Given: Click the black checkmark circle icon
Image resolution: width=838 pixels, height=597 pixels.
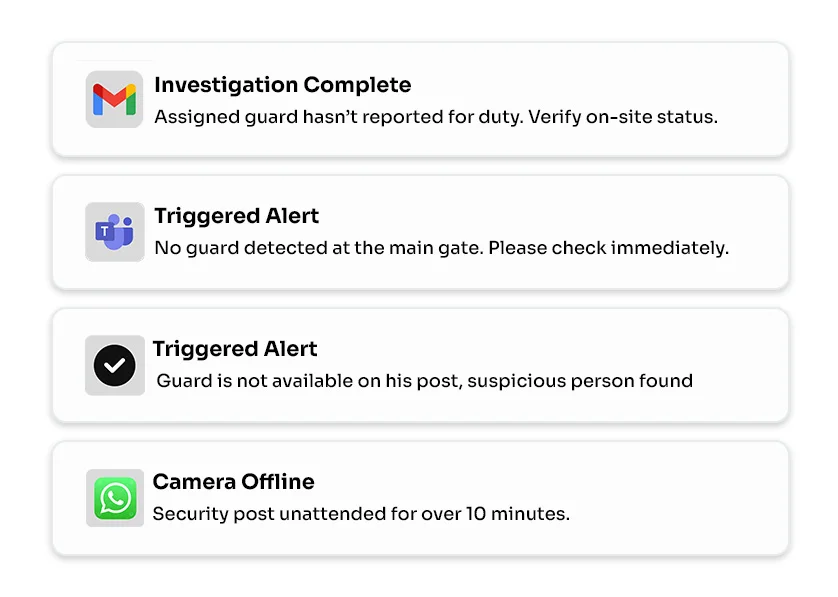Looking at the screenshot, I should 114,365.
